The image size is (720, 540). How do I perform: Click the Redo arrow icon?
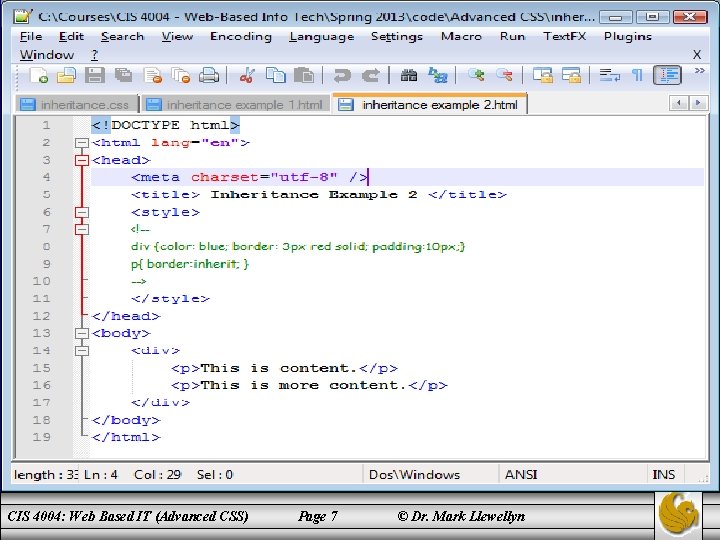(x=371, y=75)
